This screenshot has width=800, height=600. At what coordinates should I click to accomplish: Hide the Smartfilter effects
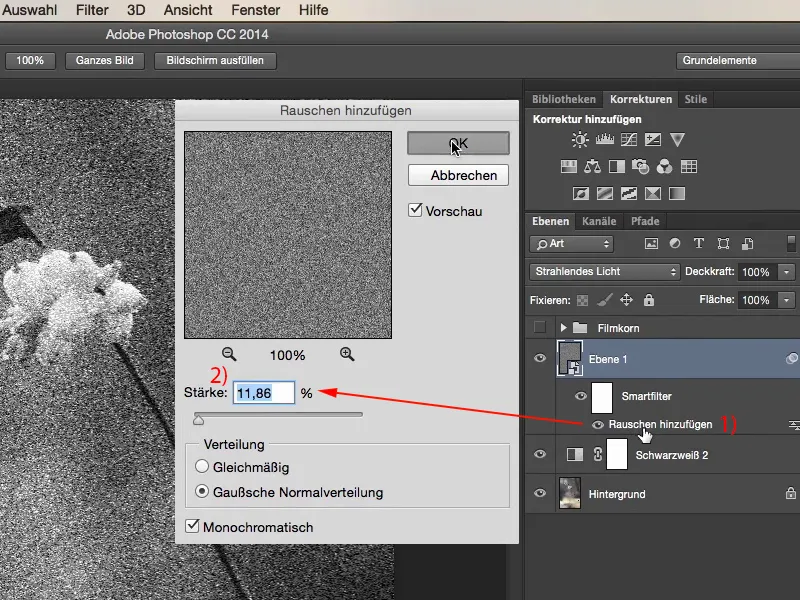click(581, 396)
